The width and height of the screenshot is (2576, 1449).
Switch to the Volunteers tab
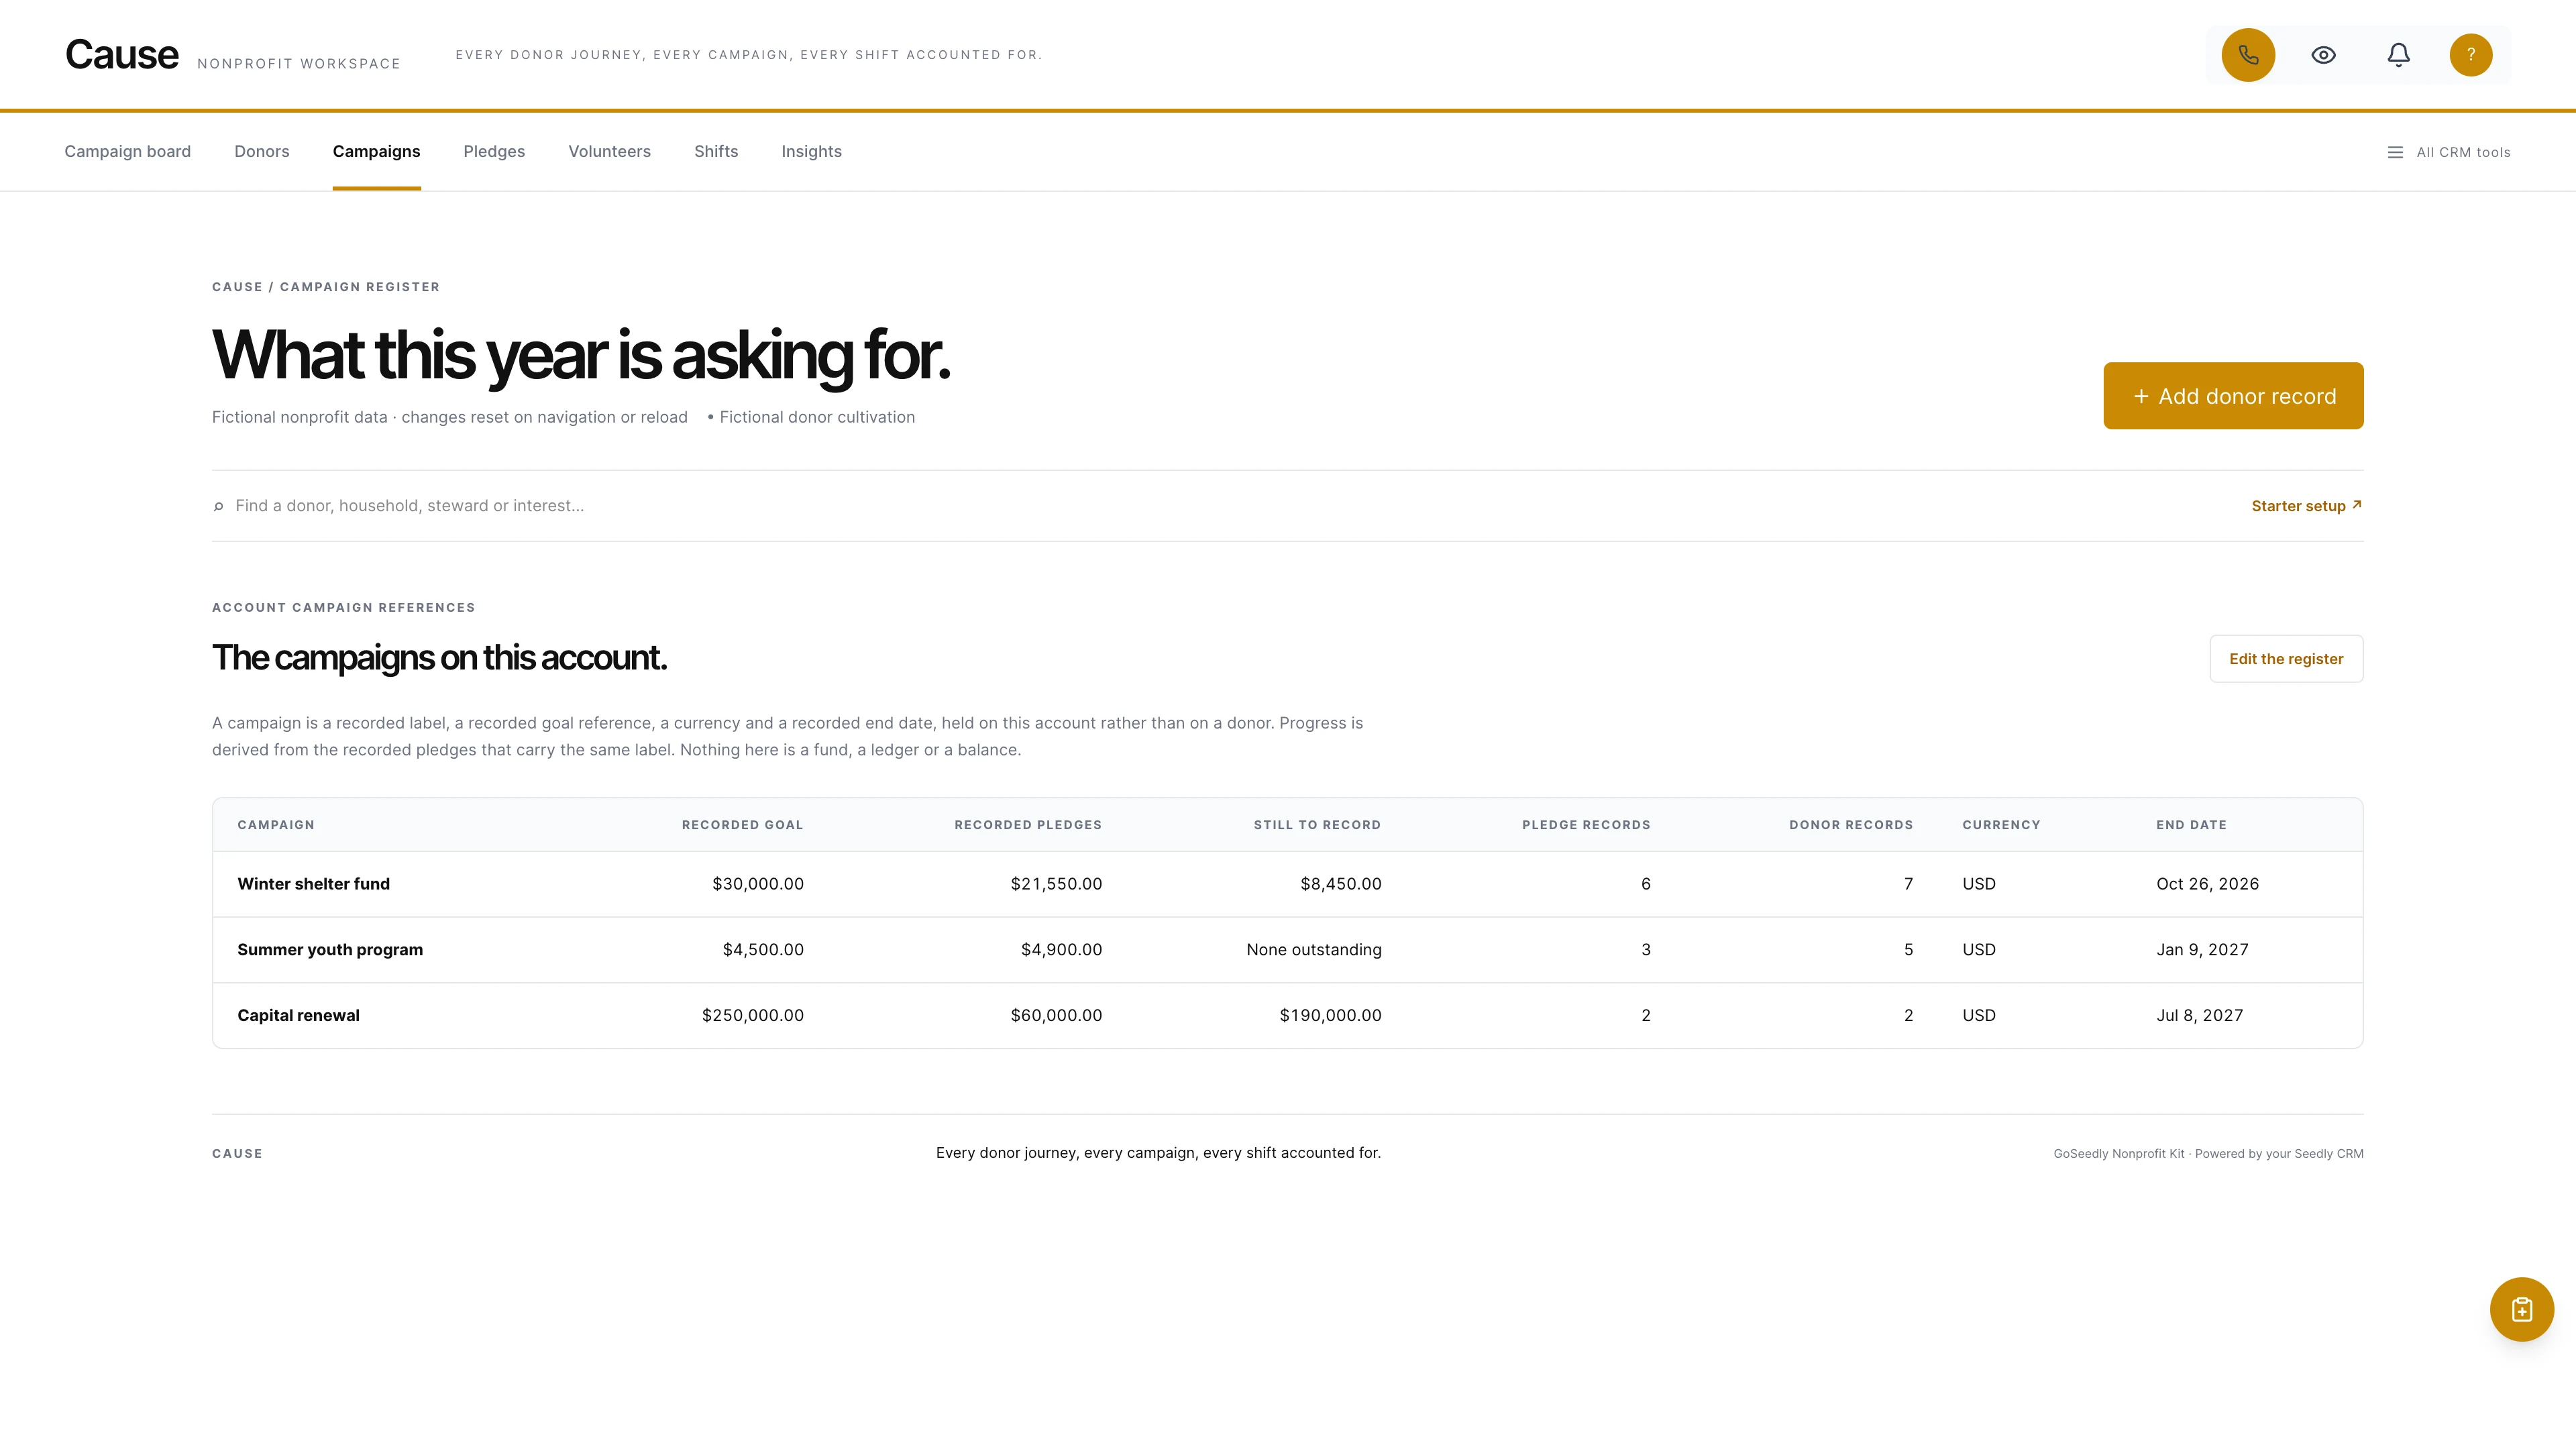[609, 151]
